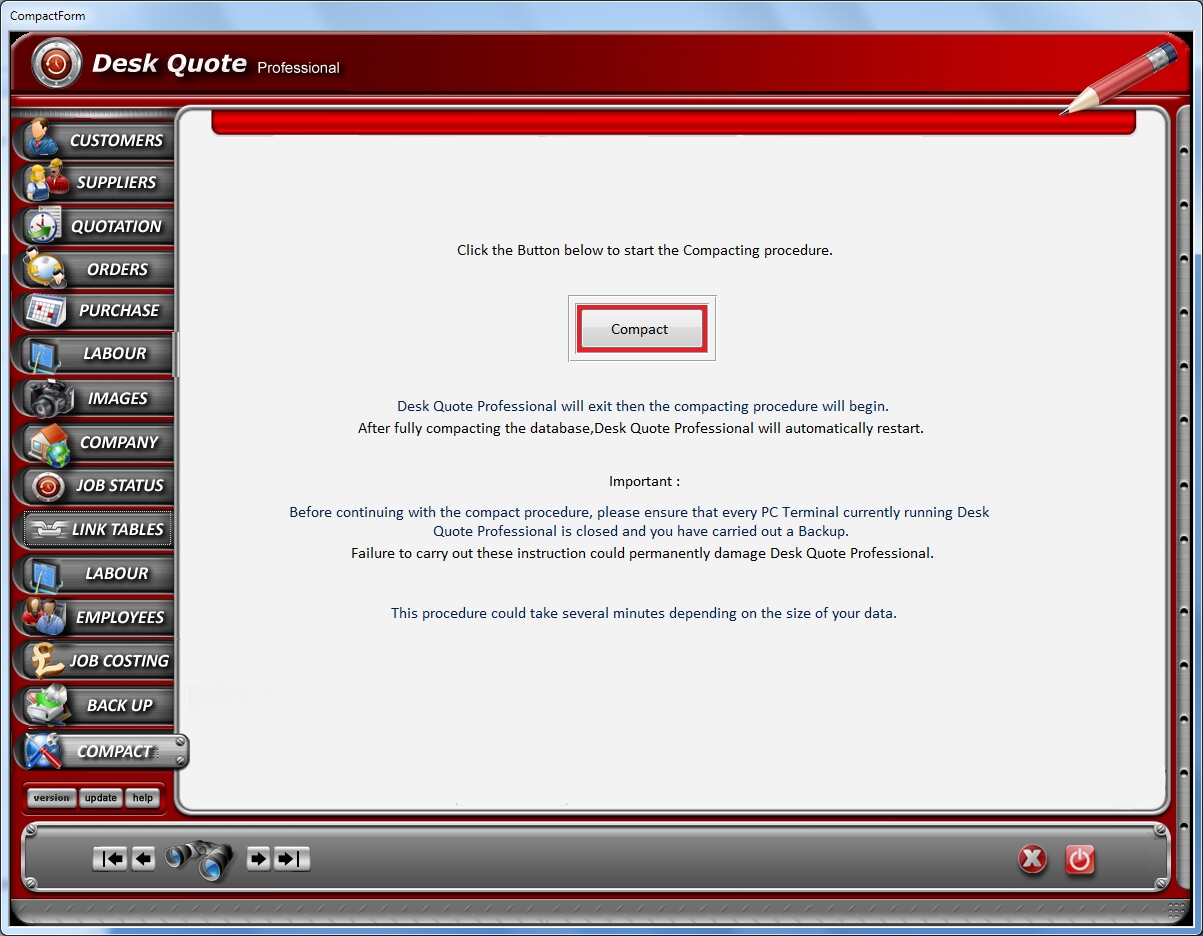The image size is (1203, 936).
Task: Open help with the small help button
Action: pos(143,798)
